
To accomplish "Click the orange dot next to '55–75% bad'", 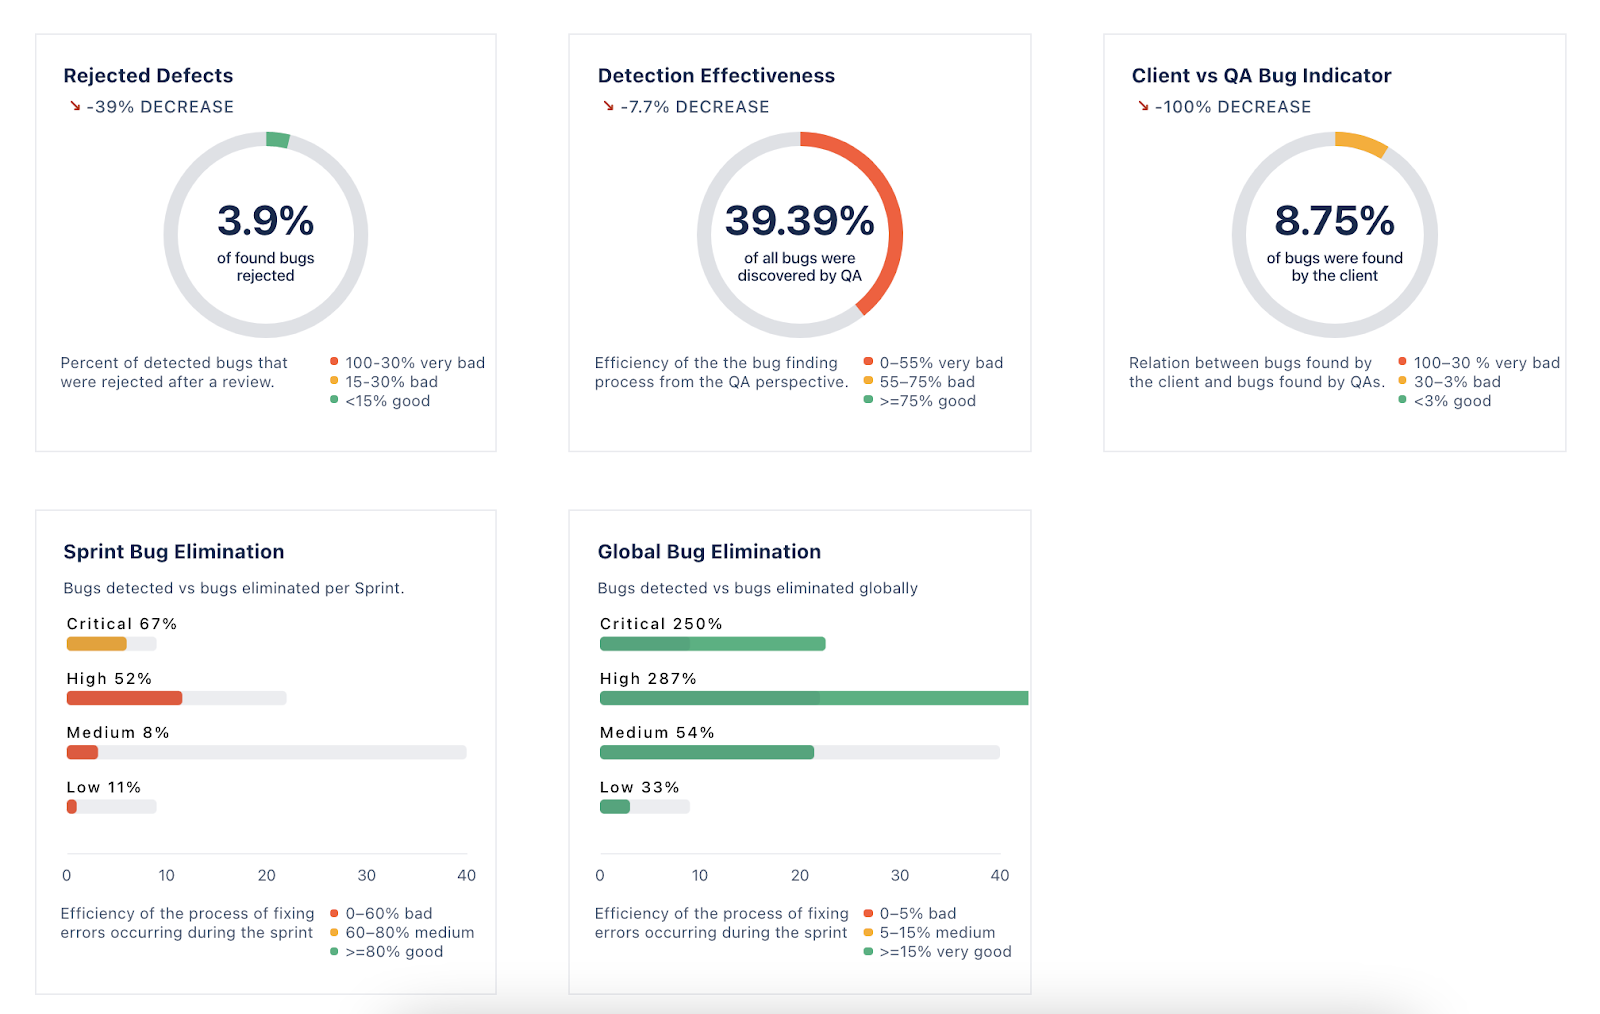I will click(x=868, y=381).
